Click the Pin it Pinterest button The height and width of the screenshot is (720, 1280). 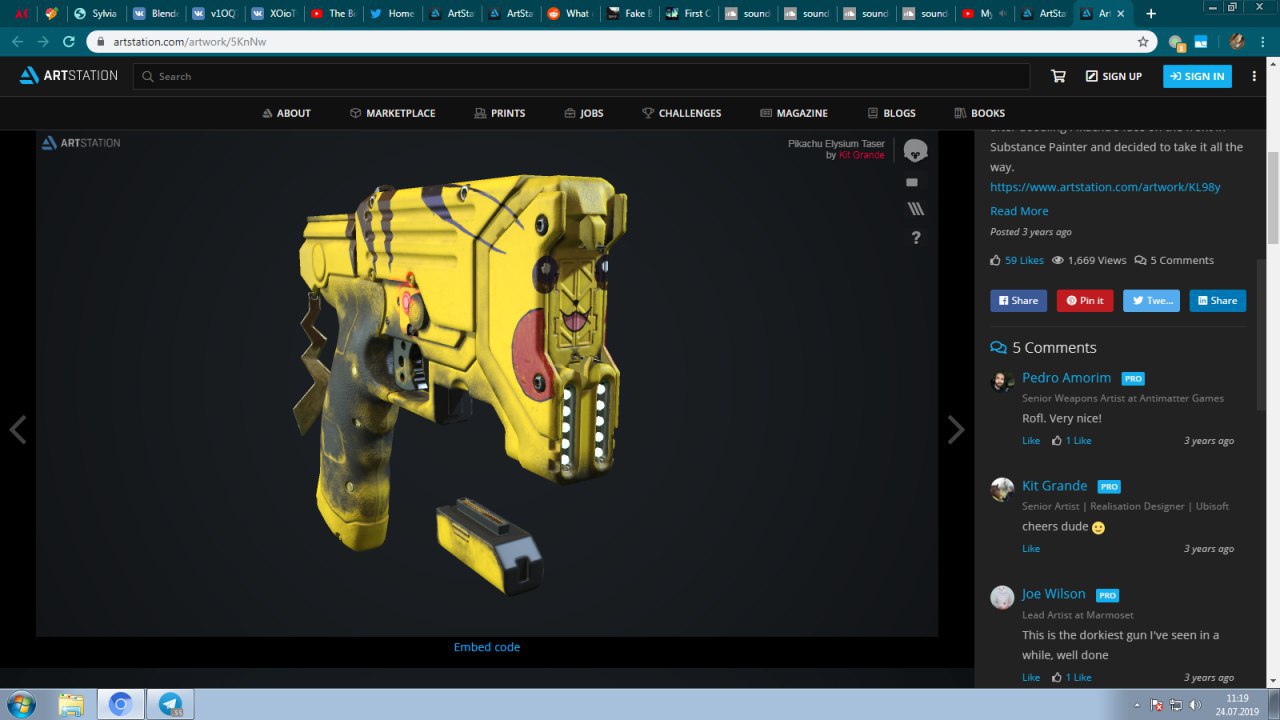click(1085, 300)
